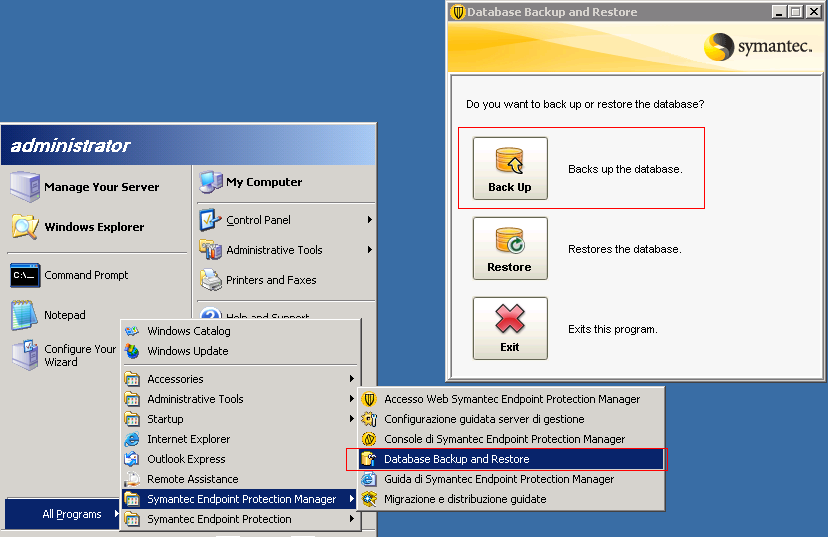
Task: Run Windows Update
Action: coord(241,351)
